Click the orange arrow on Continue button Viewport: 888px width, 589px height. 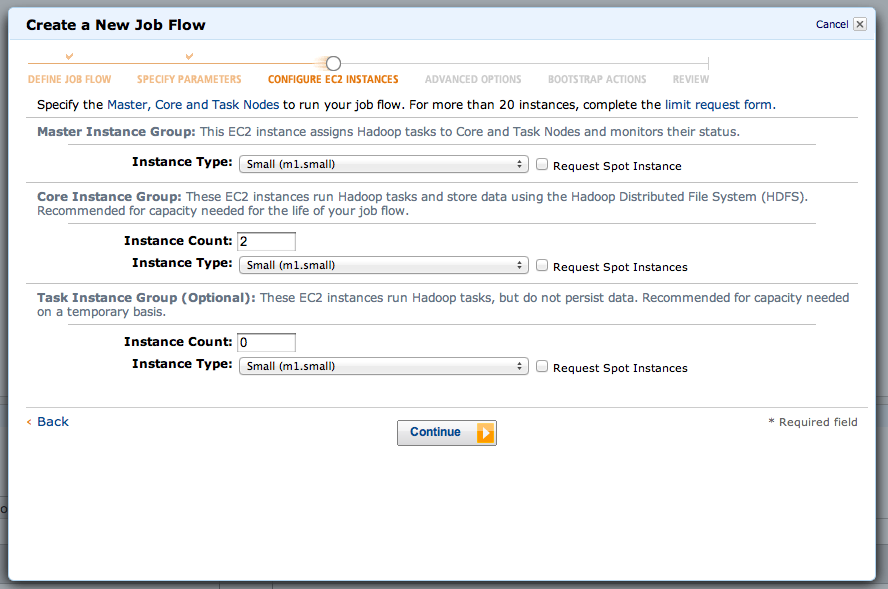pos(484,433)
